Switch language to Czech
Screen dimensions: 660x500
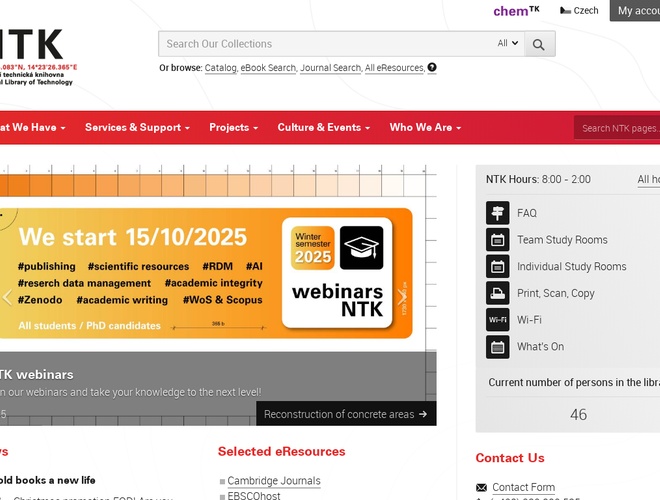tap(579, 11)
